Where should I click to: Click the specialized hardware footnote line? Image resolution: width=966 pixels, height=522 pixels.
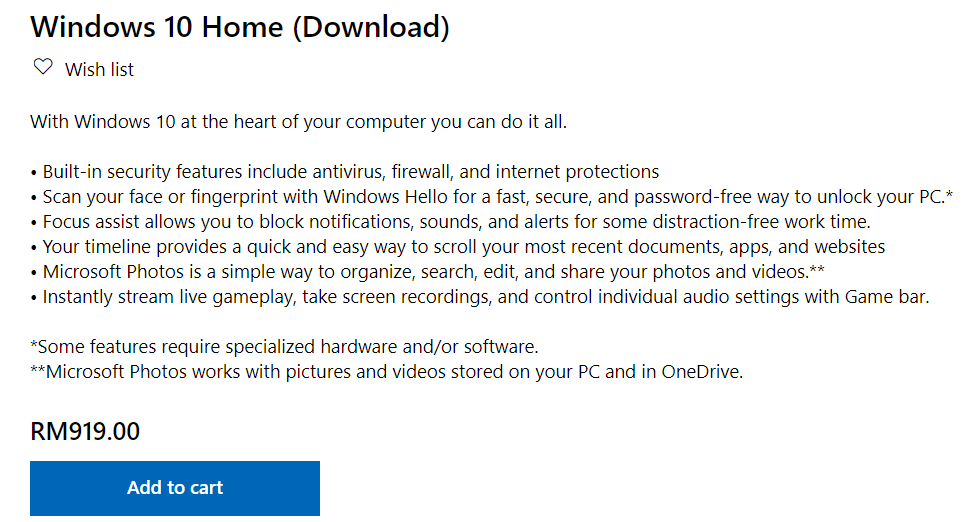284,347
